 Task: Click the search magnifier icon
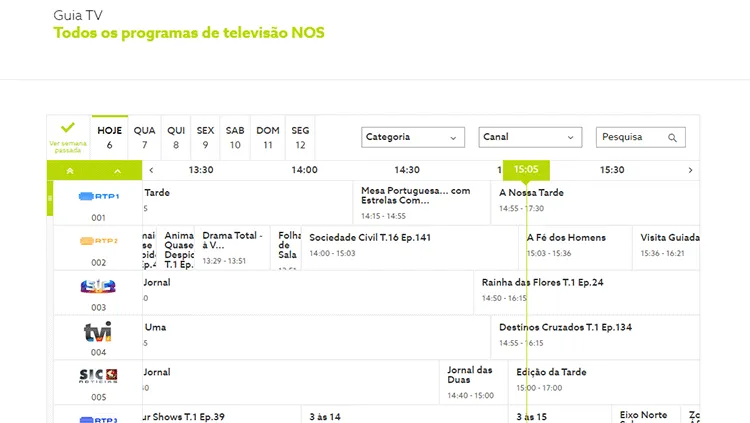(672, 138)
